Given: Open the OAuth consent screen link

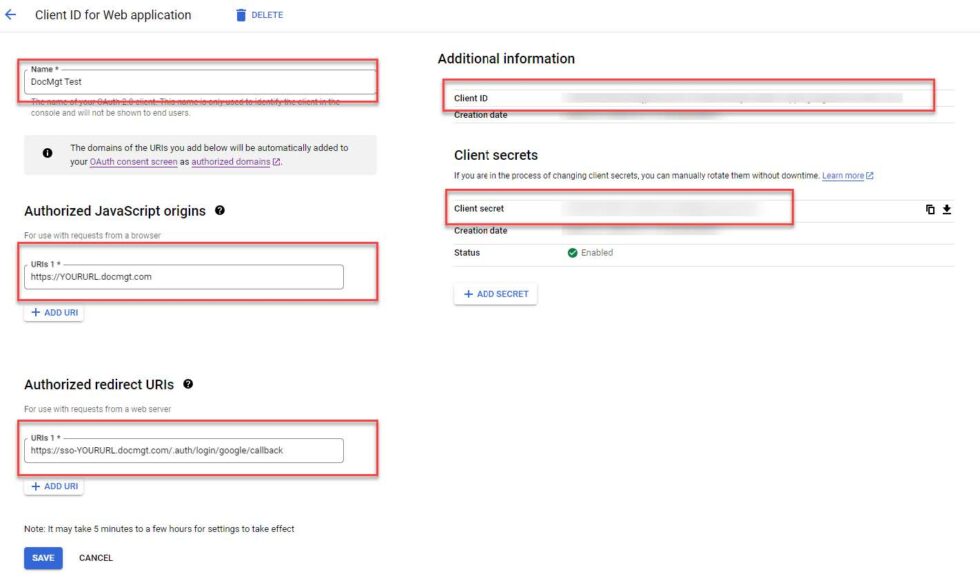Looking at the screenshot, I should click(132, 161).
